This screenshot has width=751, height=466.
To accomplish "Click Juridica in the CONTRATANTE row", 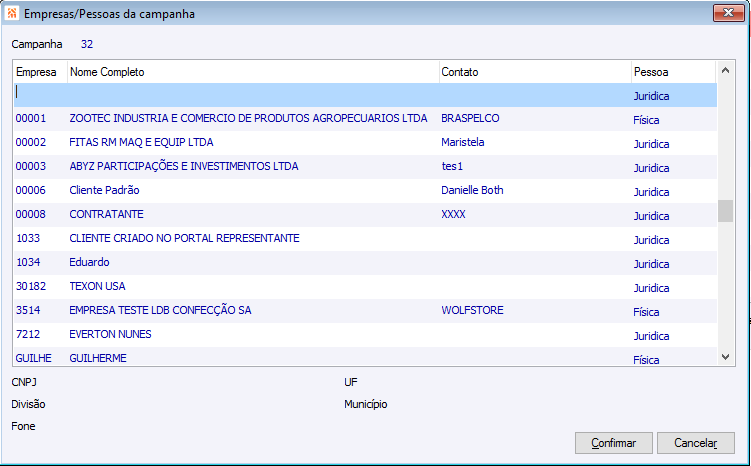I will pyautogui.click(x=651, y=216).
